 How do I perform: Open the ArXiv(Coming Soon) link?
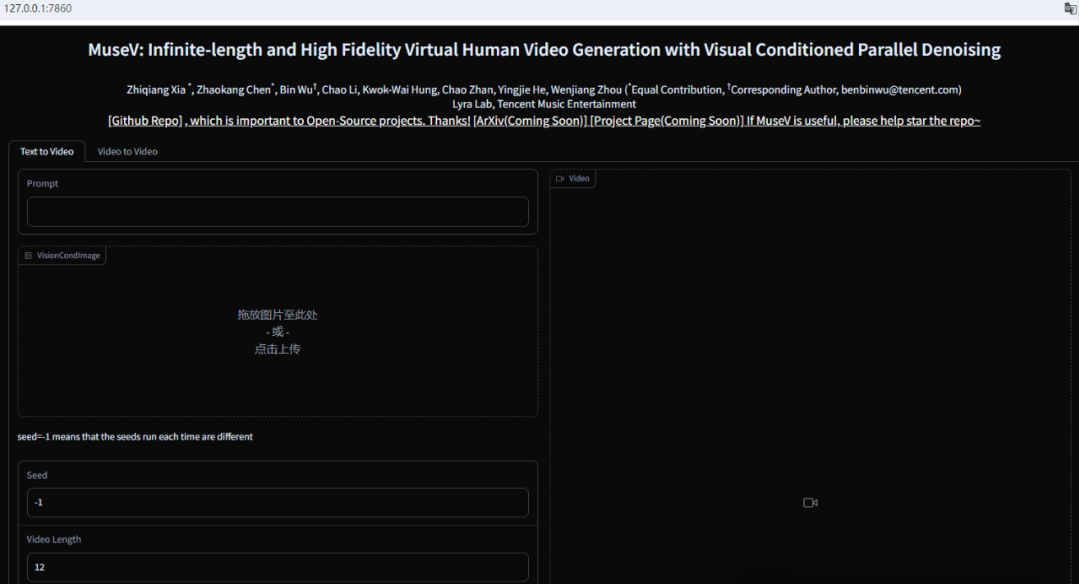pos(530,121)
